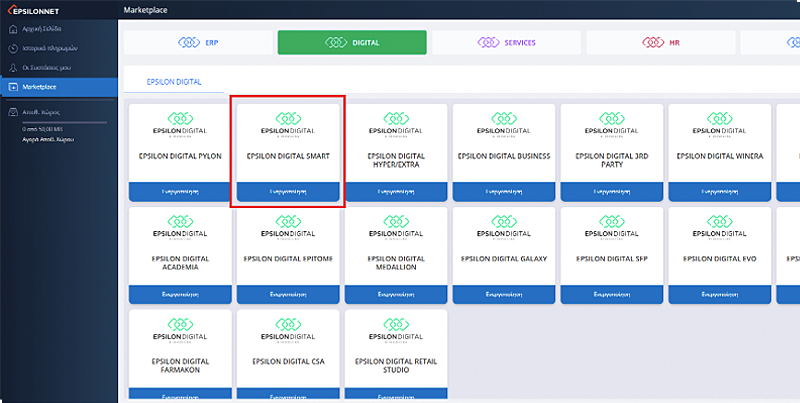This screenshot has width=800, height=403.
Task: Open the ERP category tab
Action: point(198,42)
